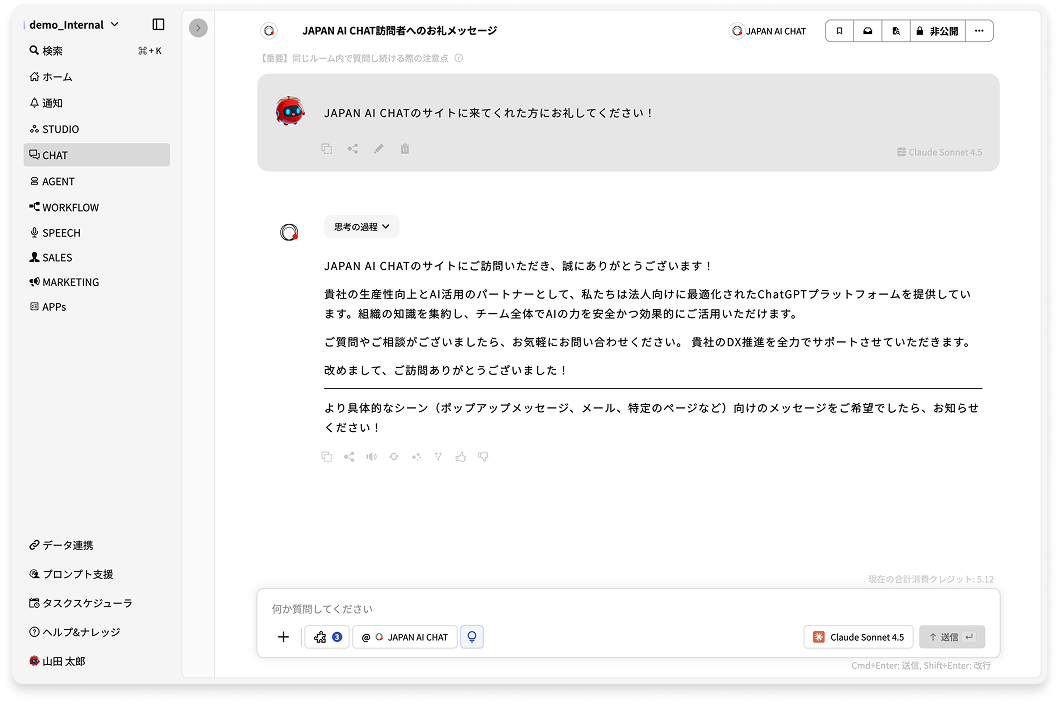
Task: Click the Claude Sonnet 4.5 label on user message
Action: [939, 152]
